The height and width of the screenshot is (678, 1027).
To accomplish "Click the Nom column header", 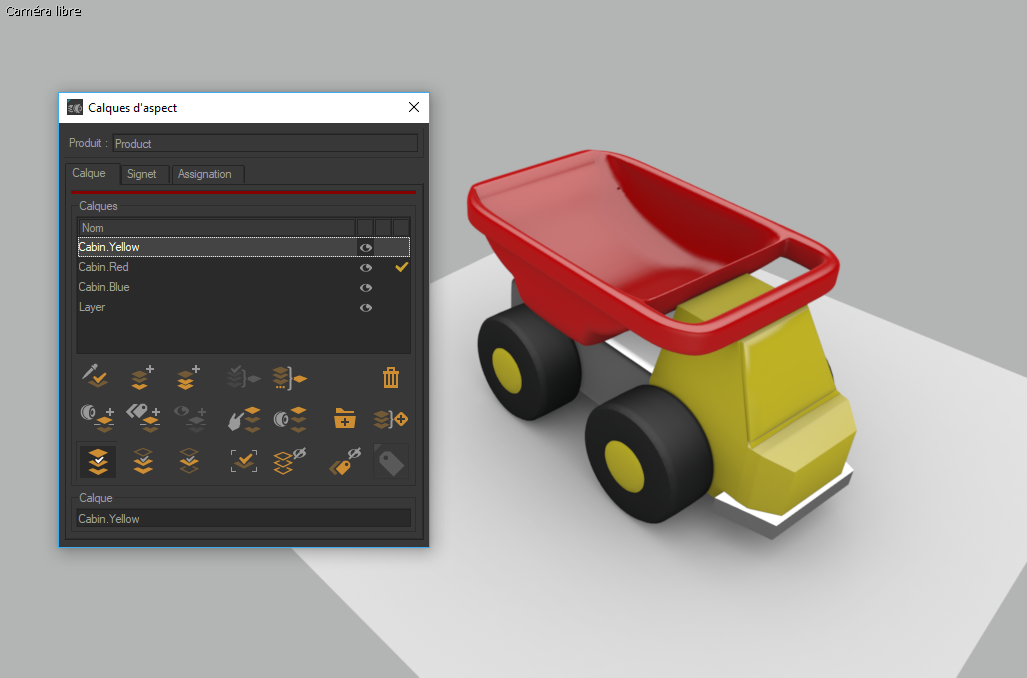I will [215, 228].
